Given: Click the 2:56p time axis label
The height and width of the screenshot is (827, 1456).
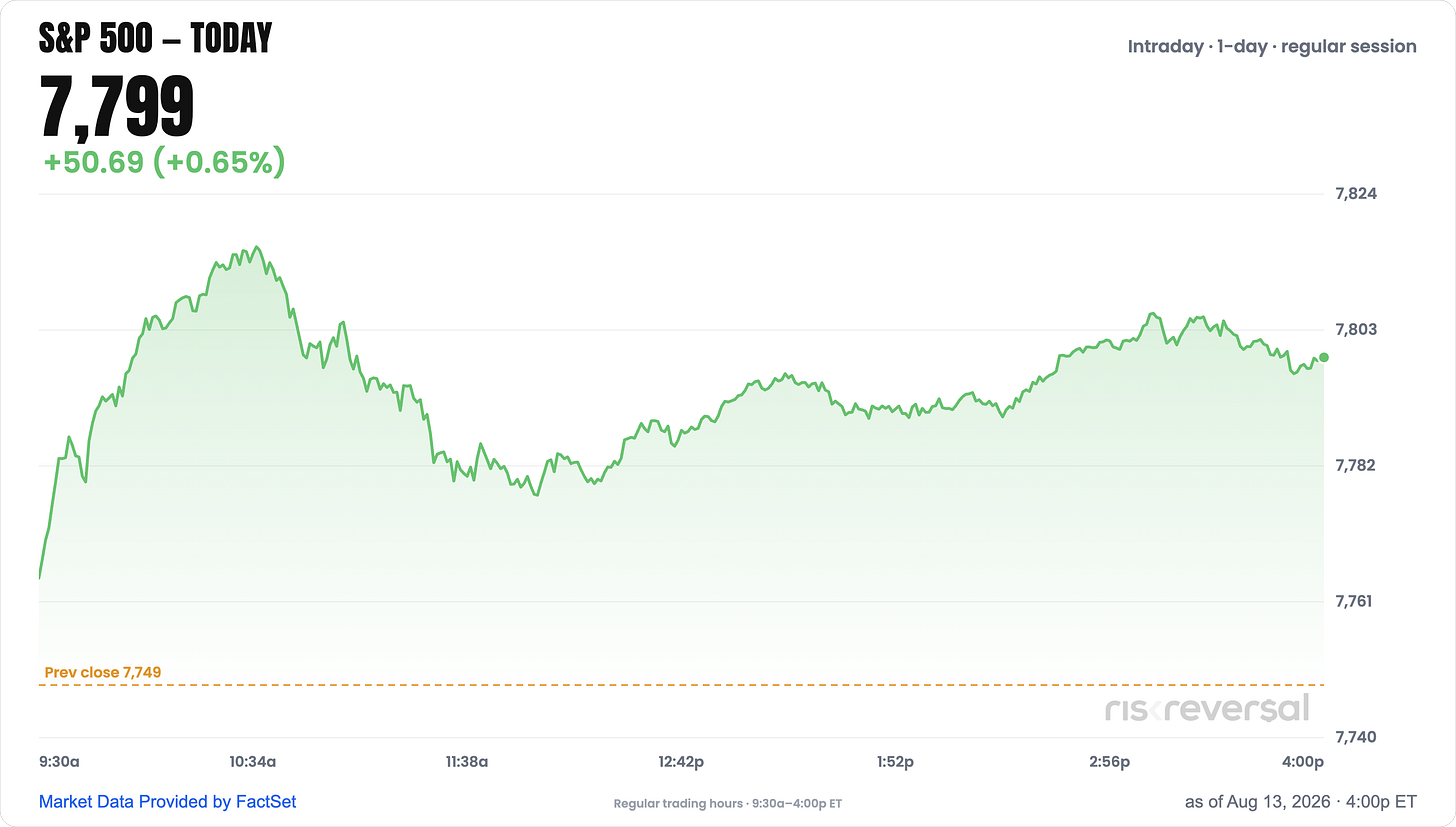Looking at the screenshot, I should click(1109, 761).
